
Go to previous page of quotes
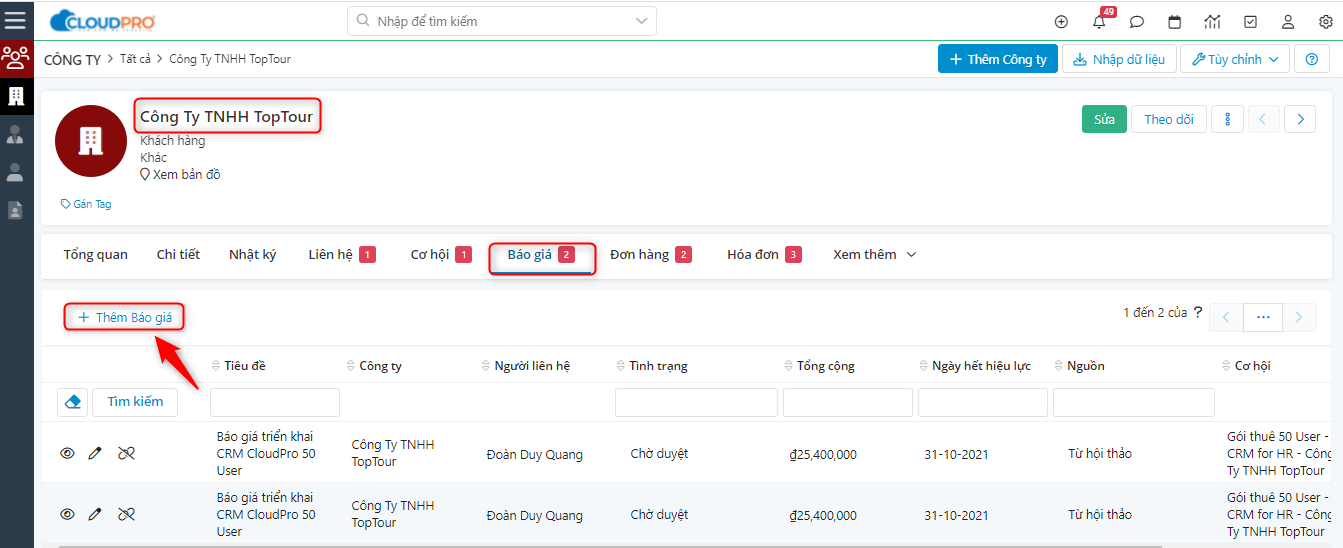pos(1227,317)
